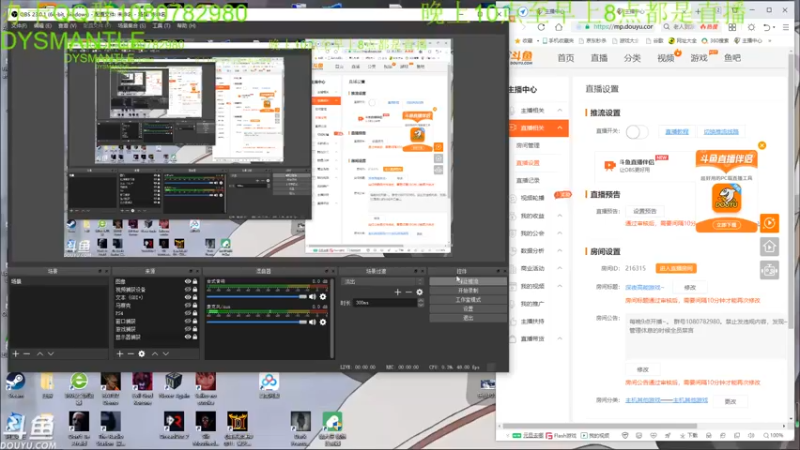Open the 直播教程 link

[x=677, y=132]
